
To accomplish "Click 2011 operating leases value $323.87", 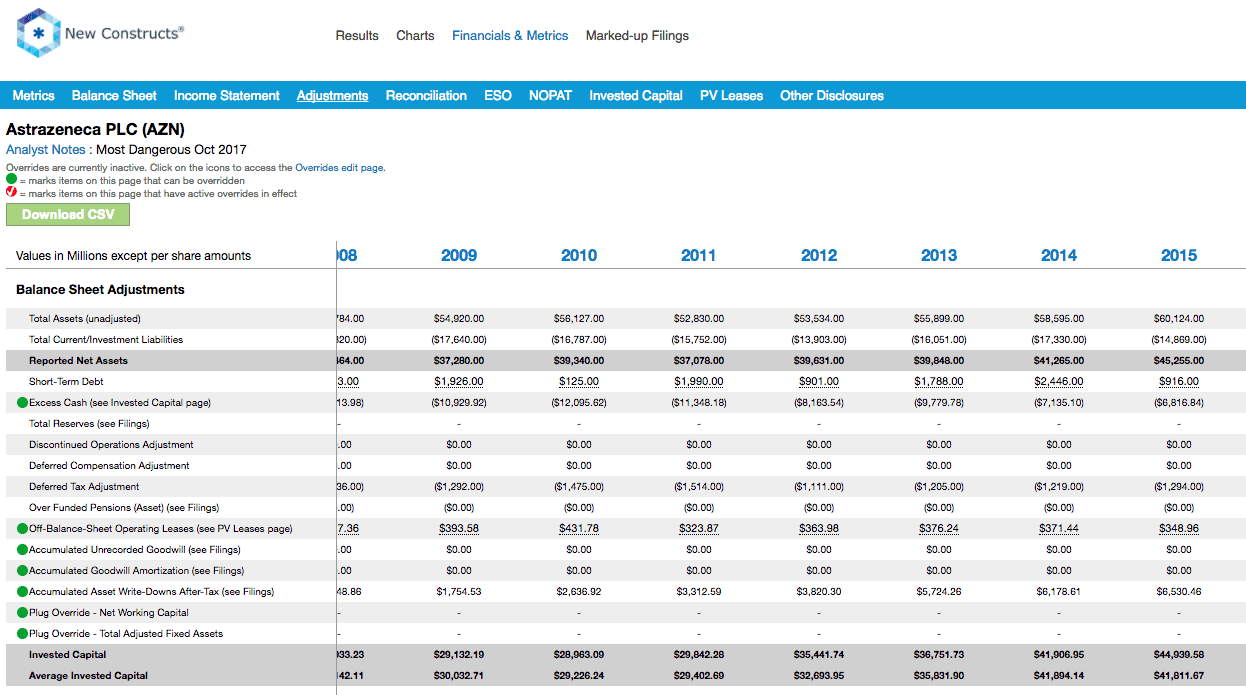I will [699, 529].
